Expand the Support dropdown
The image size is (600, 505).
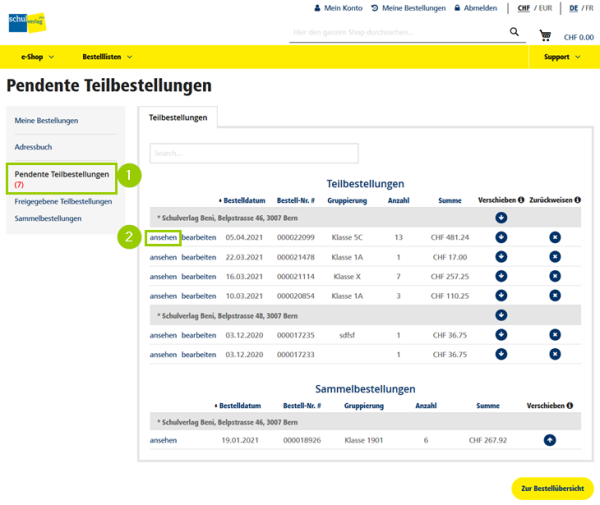click(x=562, y=57)
